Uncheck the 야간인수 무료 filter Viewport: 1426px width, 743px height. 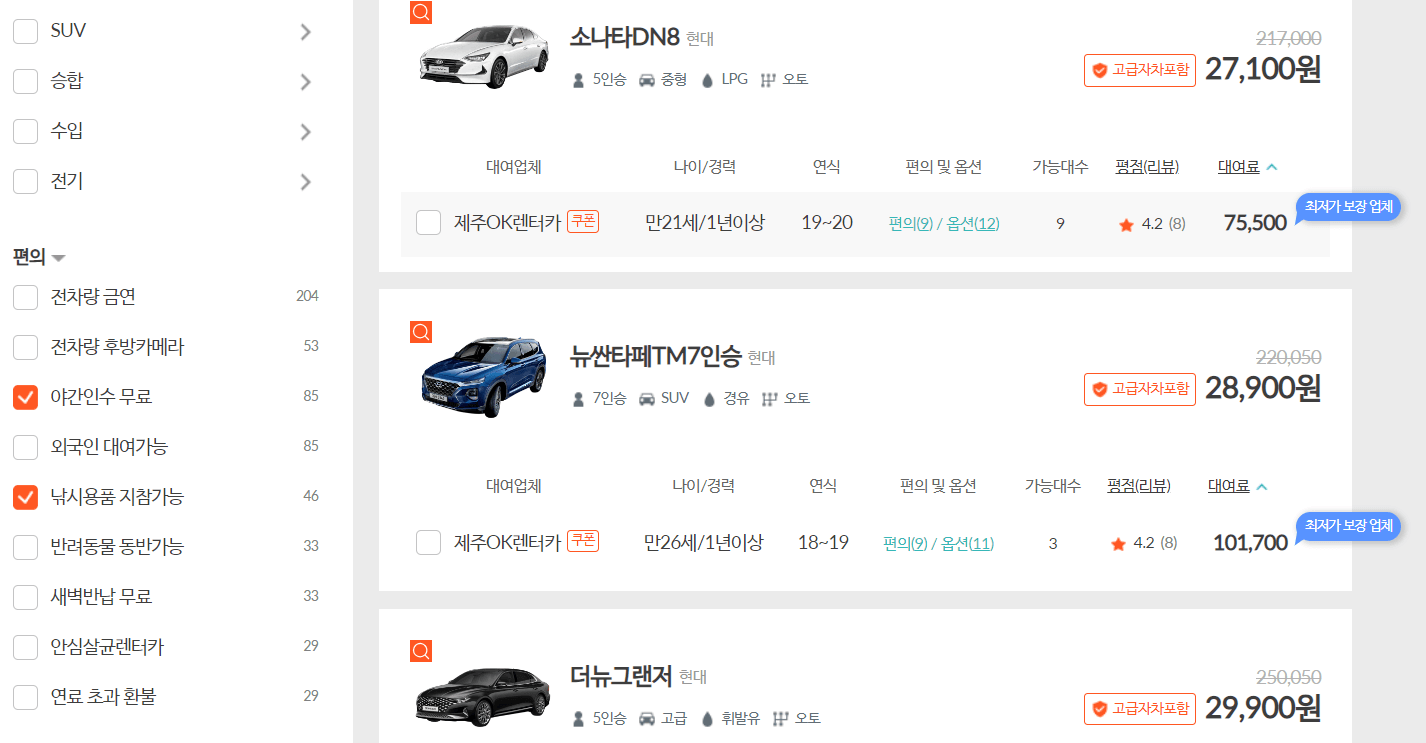[25, 397]
